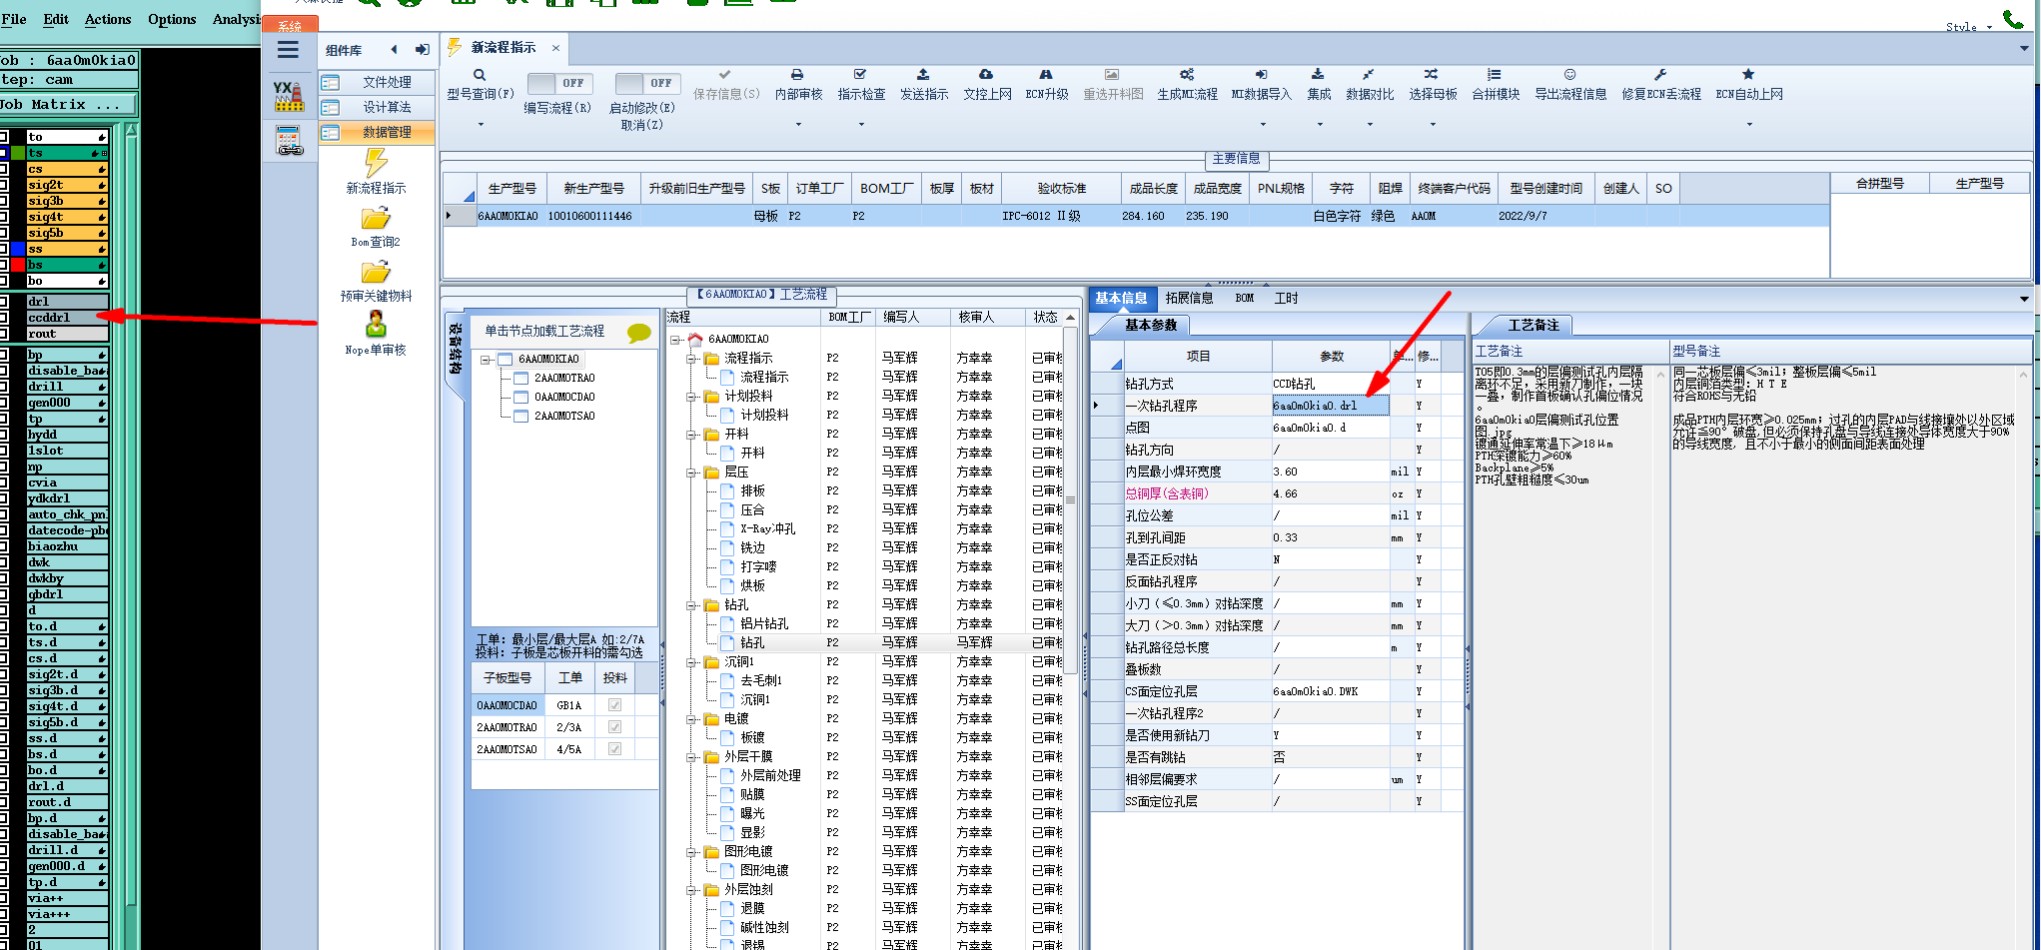Switch to the 拓展信息 tab
The height and width of the screenshot is (950, 2041).
click(1188, 298)
